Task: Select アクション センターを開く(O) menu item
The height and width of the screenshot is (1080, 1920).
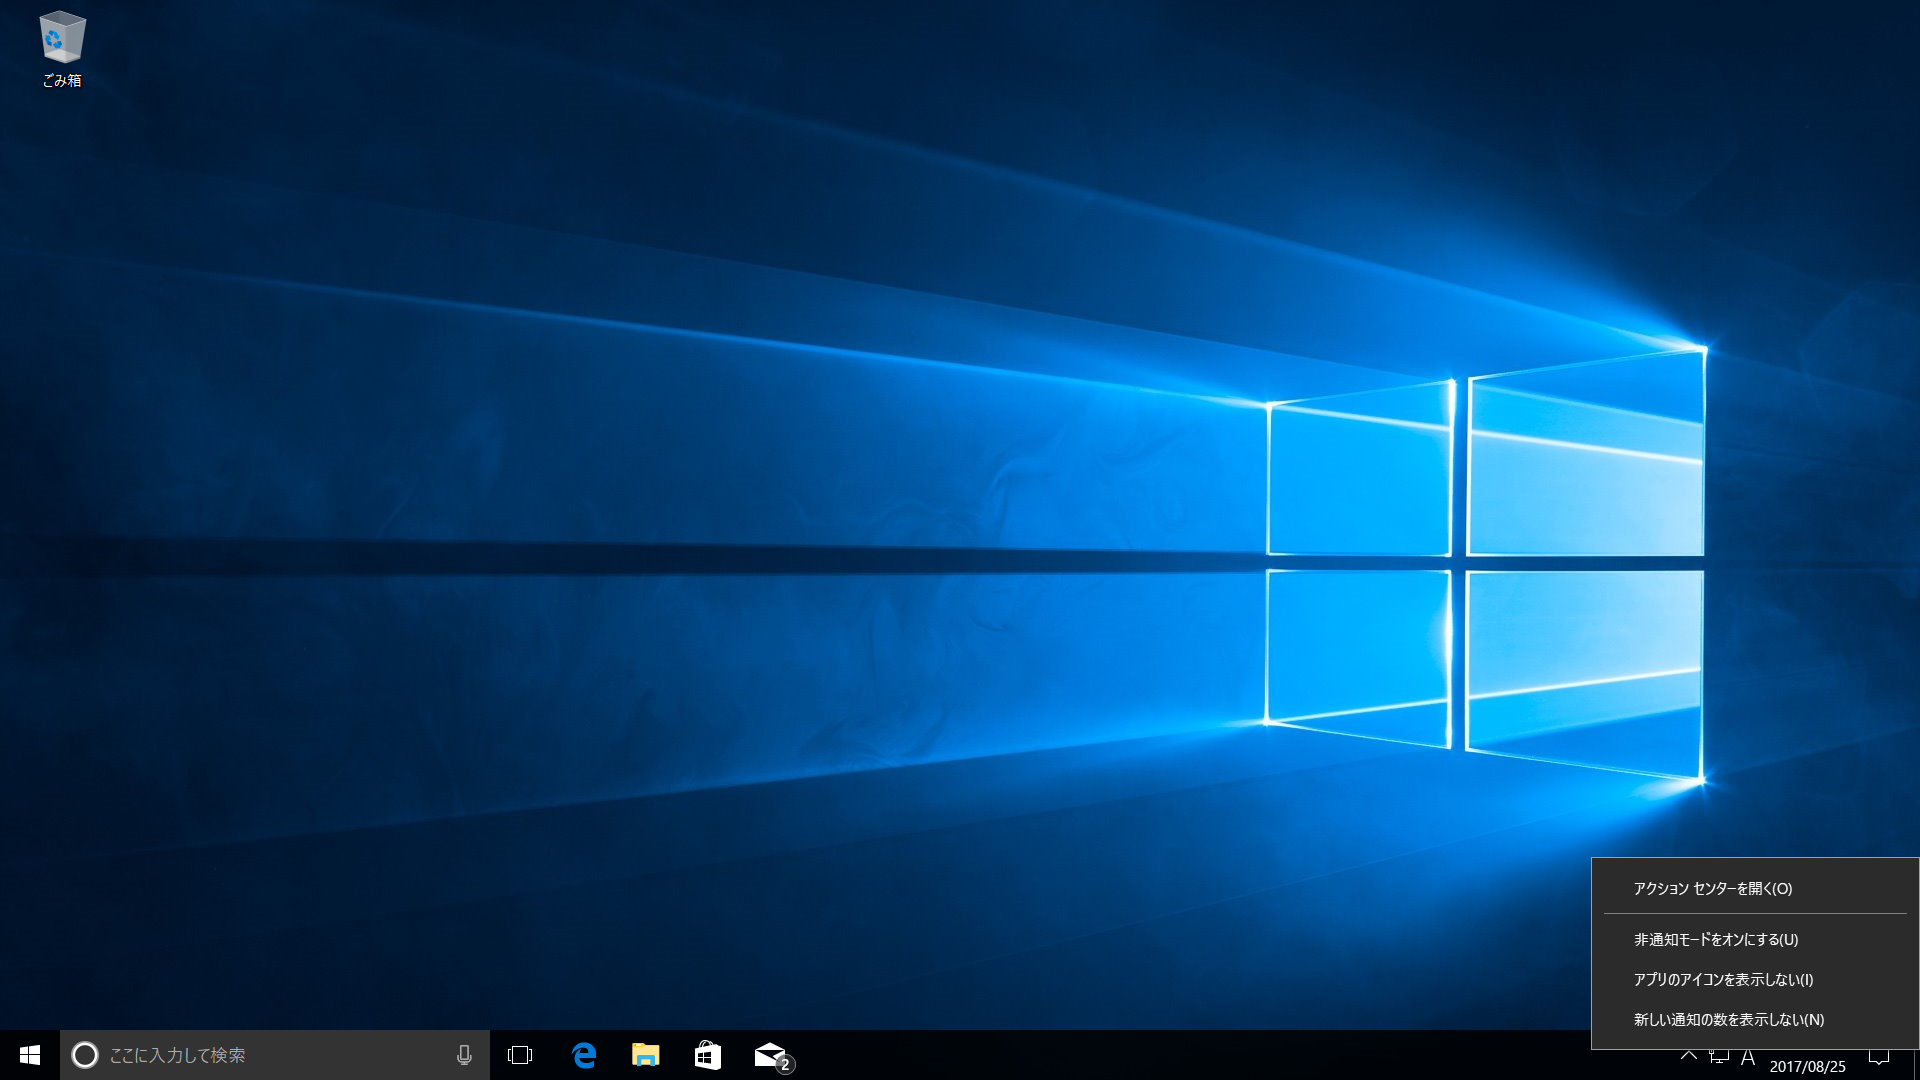Action: tap(1713, 889)
